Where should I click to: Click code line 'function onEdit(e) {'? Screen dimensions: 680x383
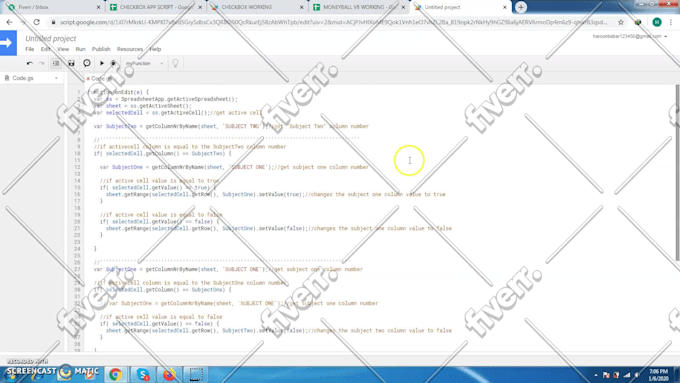118,92
